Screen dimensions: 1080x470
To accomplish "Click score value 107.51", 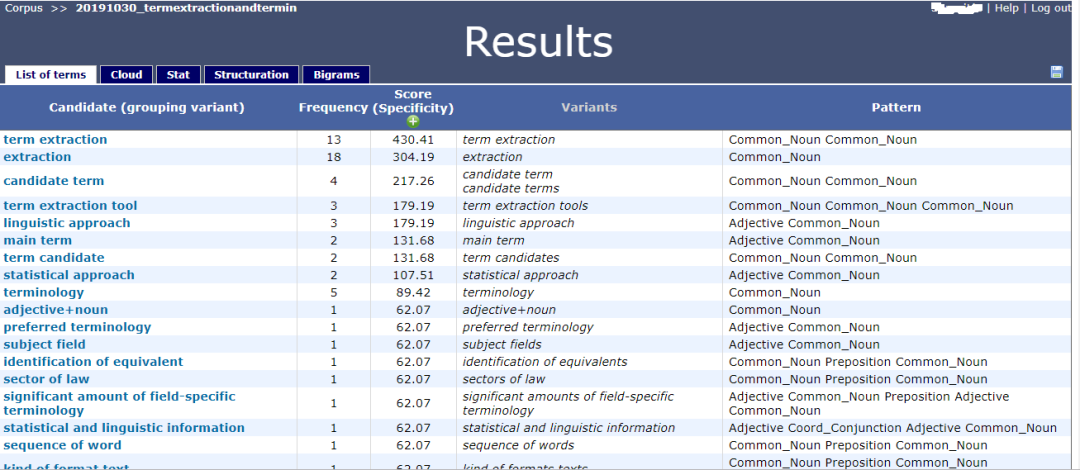I will coord(412,274).
